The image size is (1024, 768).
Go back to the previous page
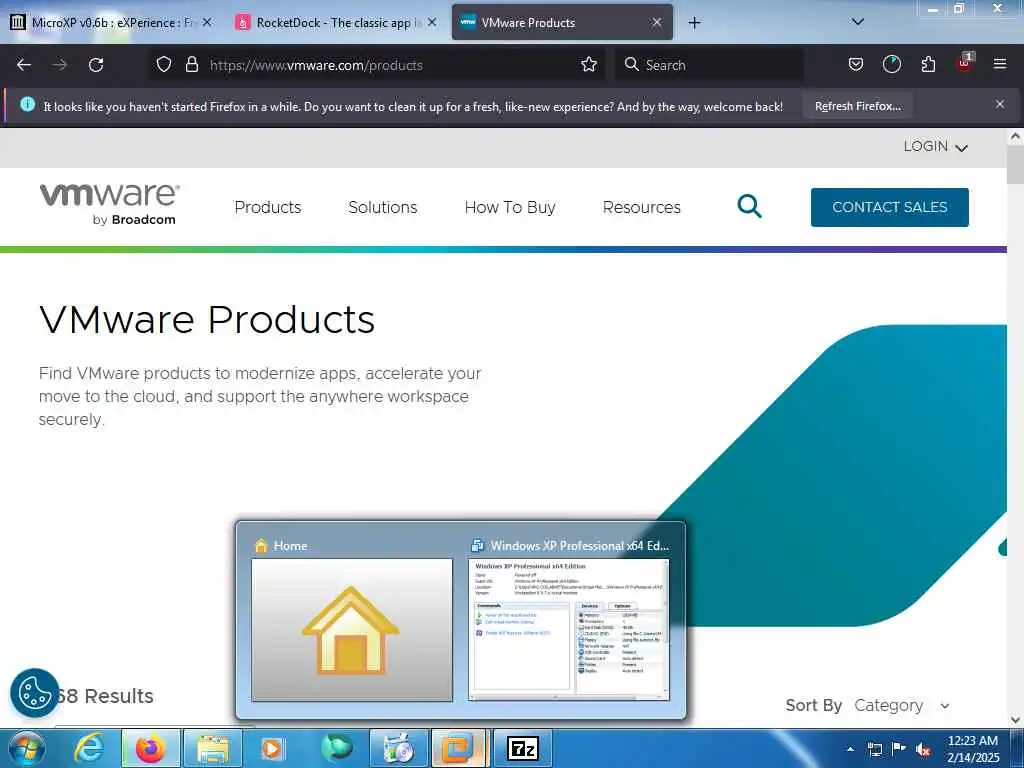(24, 65)
